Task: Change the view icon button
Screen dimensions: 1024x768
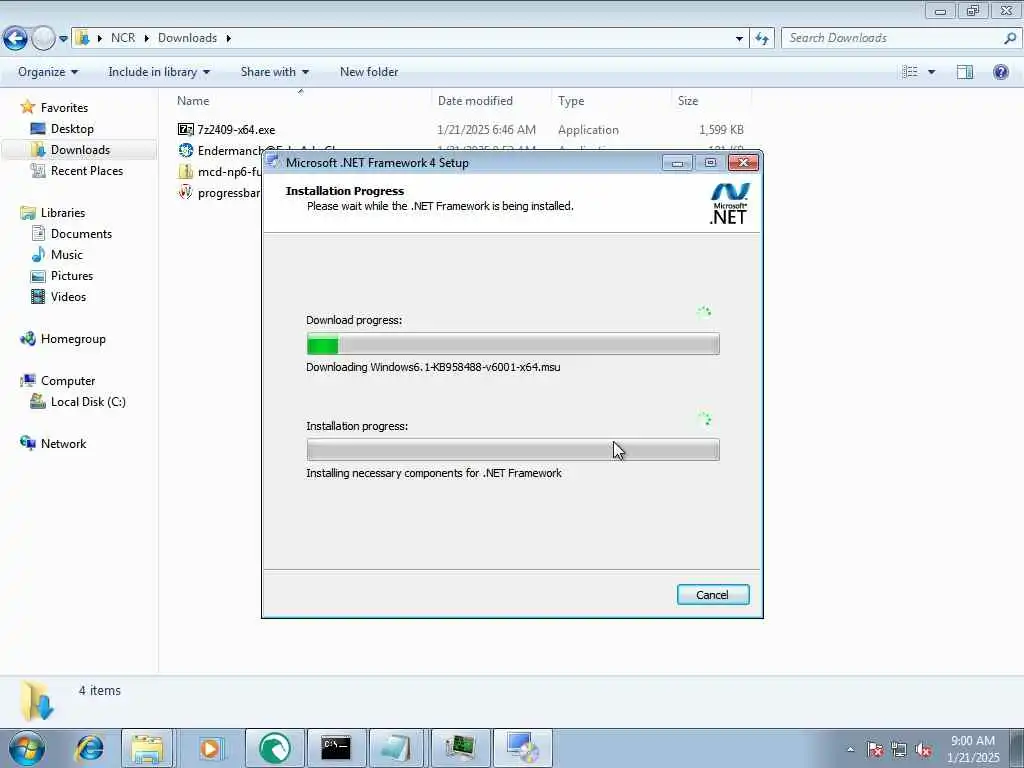Action: click(x=910, y=72)
